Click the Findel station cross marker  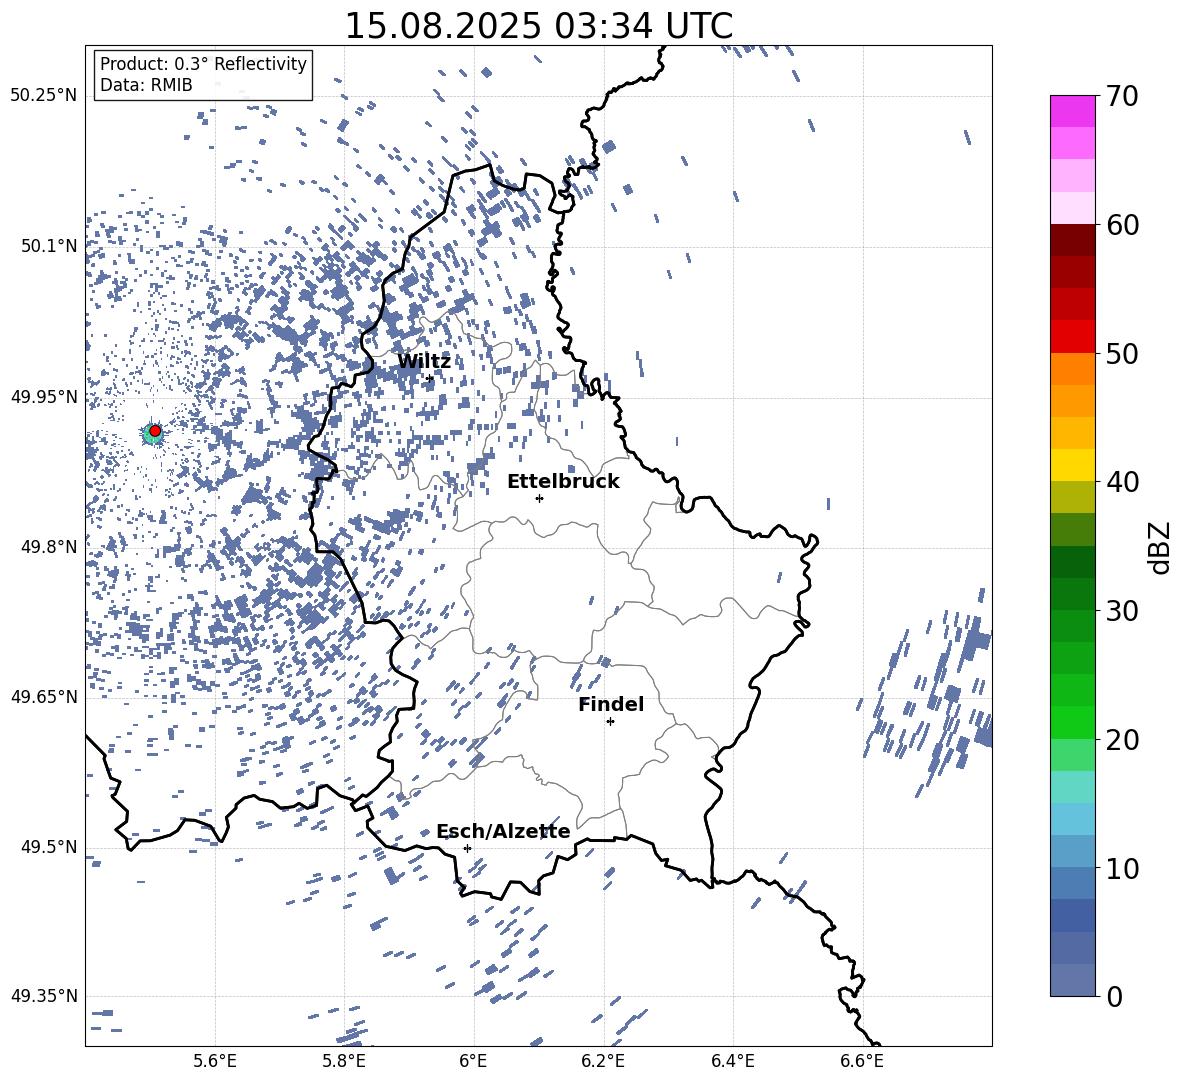coord(610,722)
